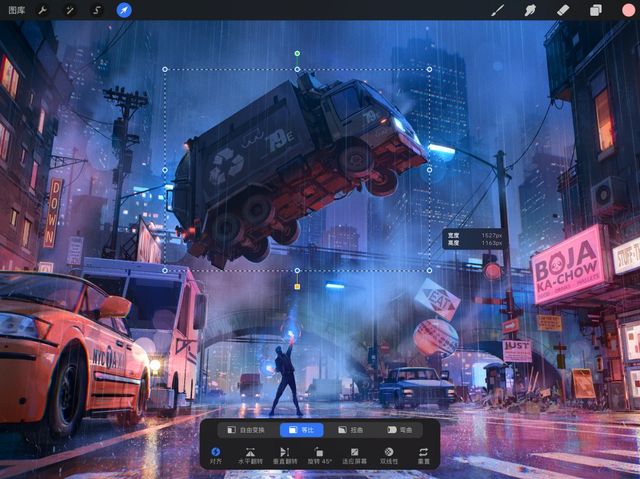
Task: Click the left-middle bounding box handle
Action: pos(165,170)
